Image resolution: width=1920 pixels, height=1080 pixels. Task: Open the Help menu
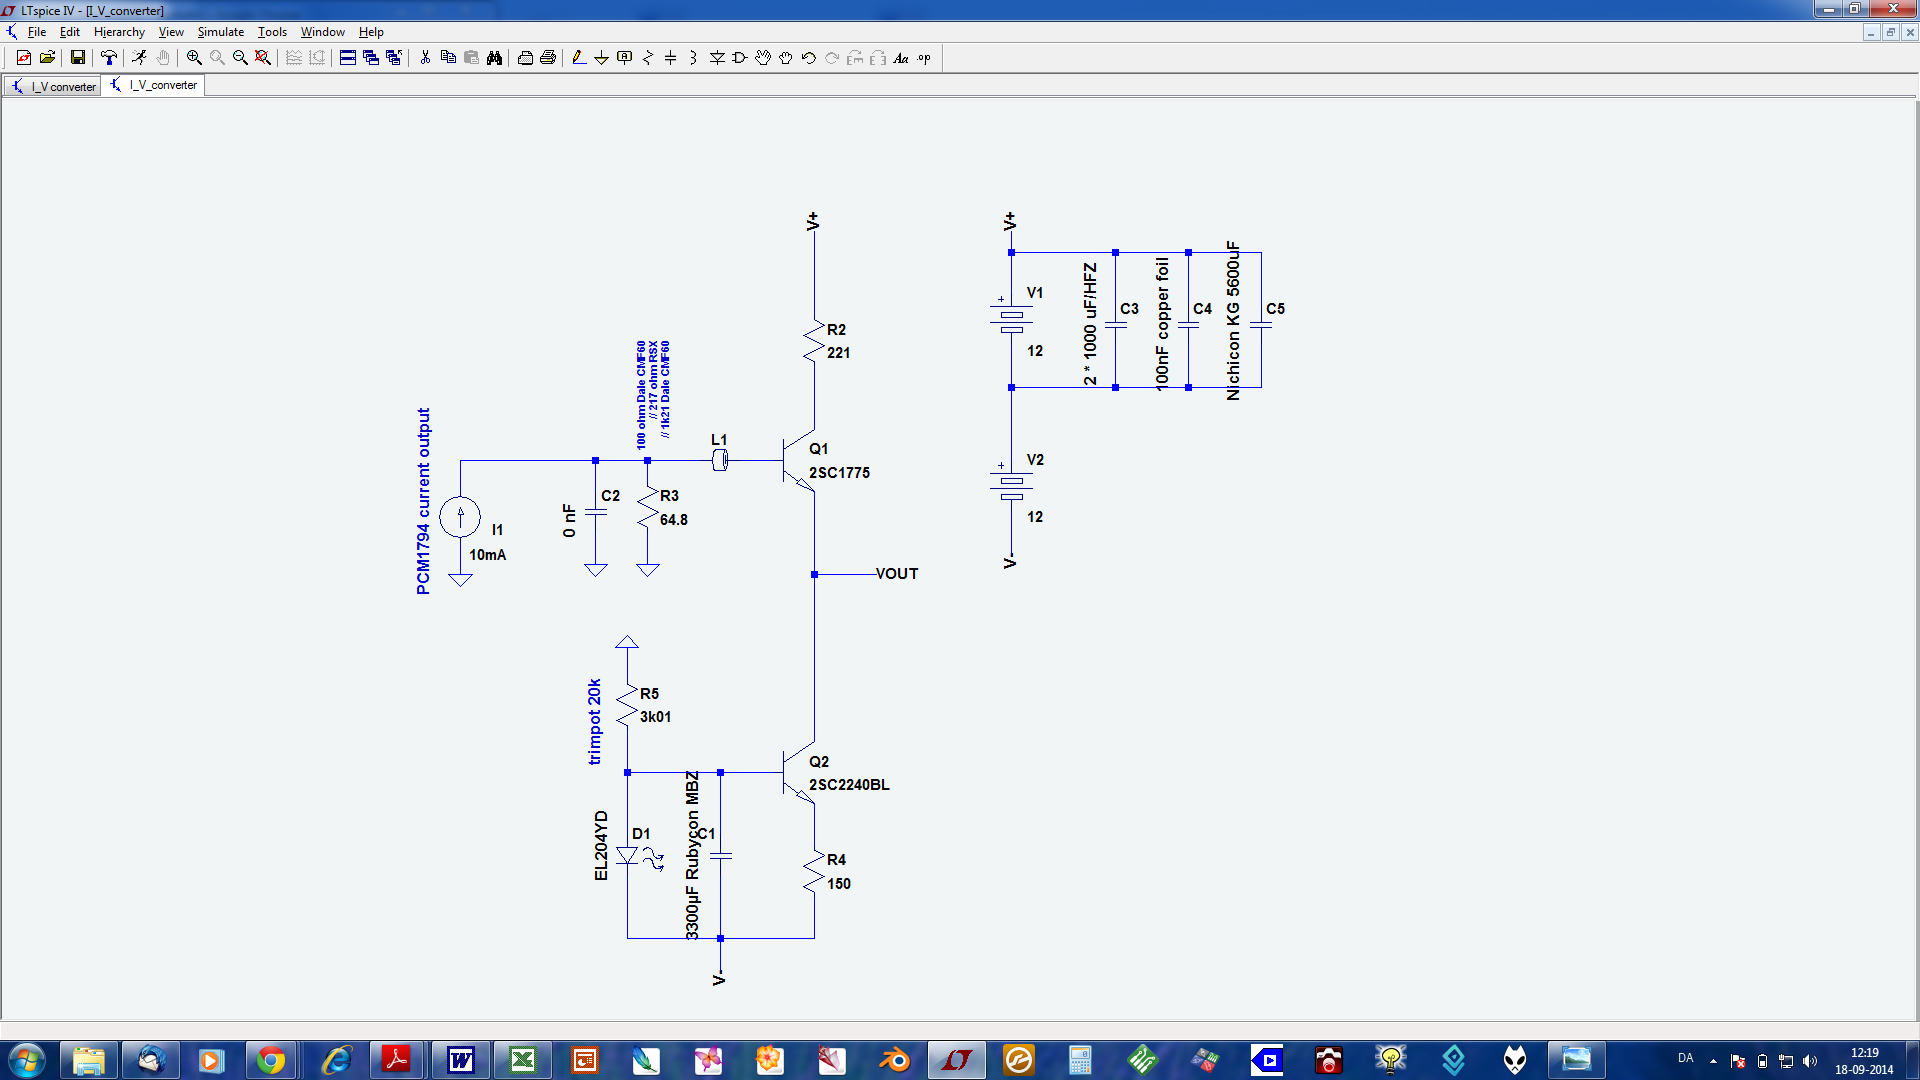(371, 32)
